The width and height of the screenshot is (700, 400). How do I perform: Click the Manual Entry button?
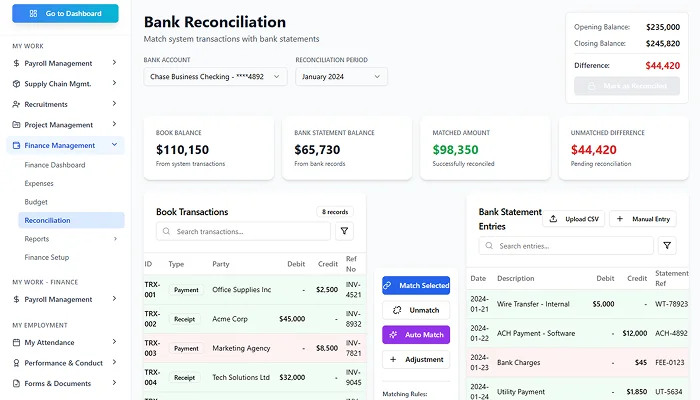(x=643, y=218)
